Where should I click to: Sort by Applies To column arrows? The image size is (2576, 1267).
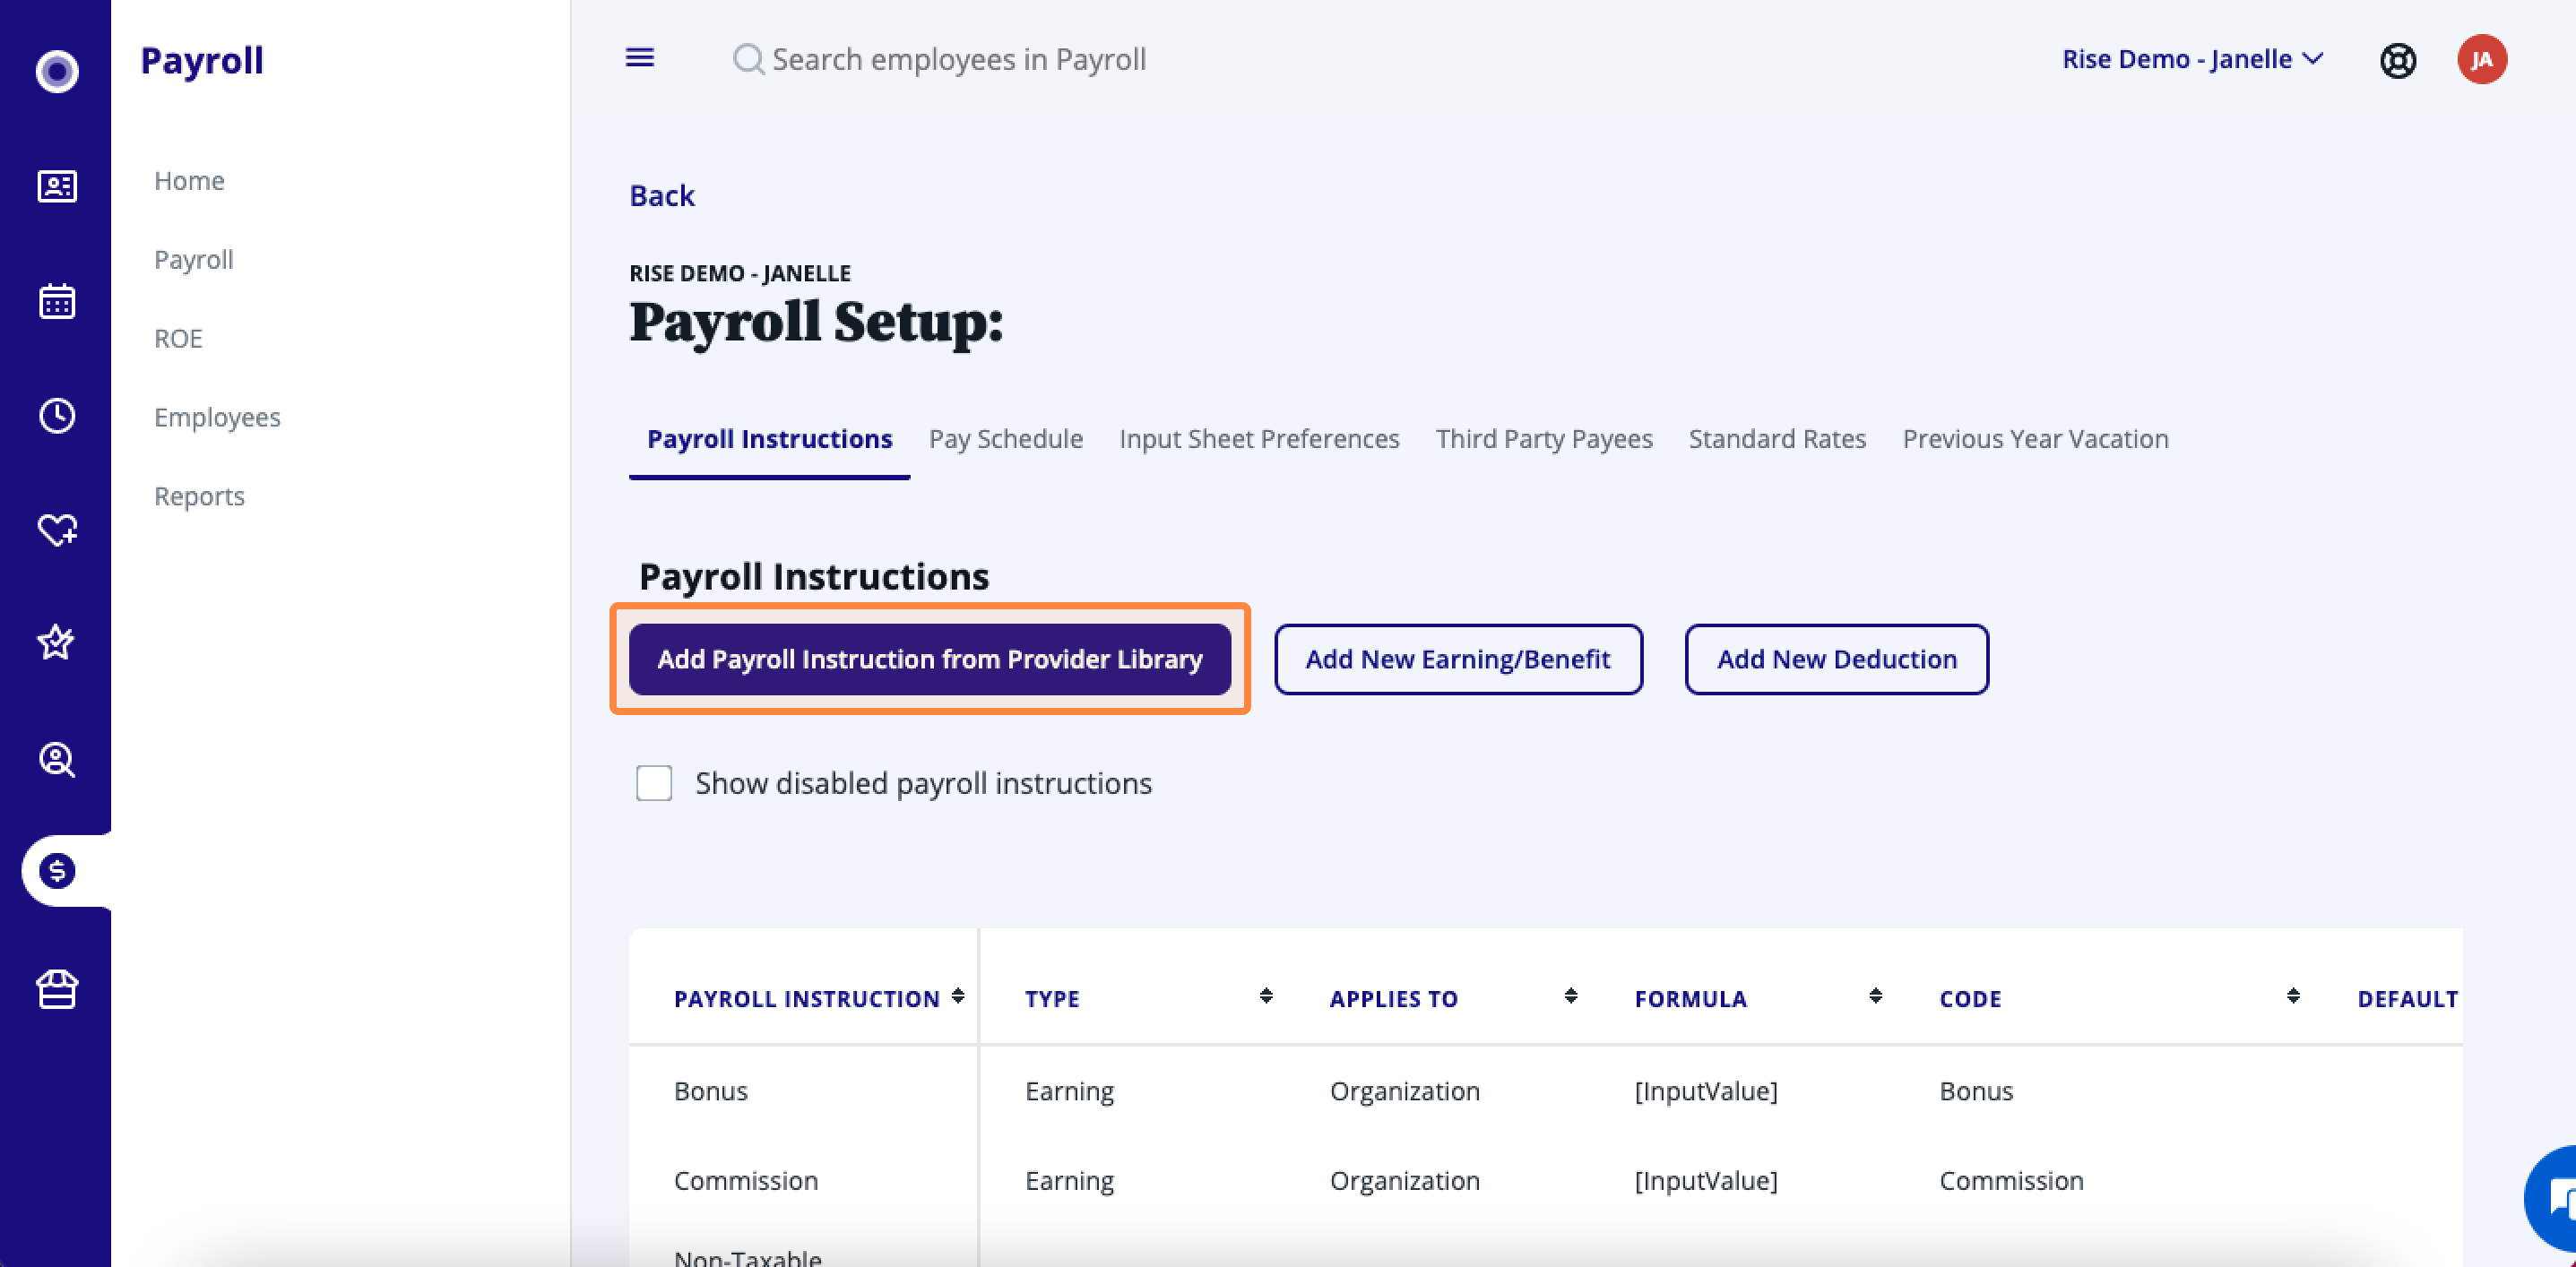click(1571, 996)
